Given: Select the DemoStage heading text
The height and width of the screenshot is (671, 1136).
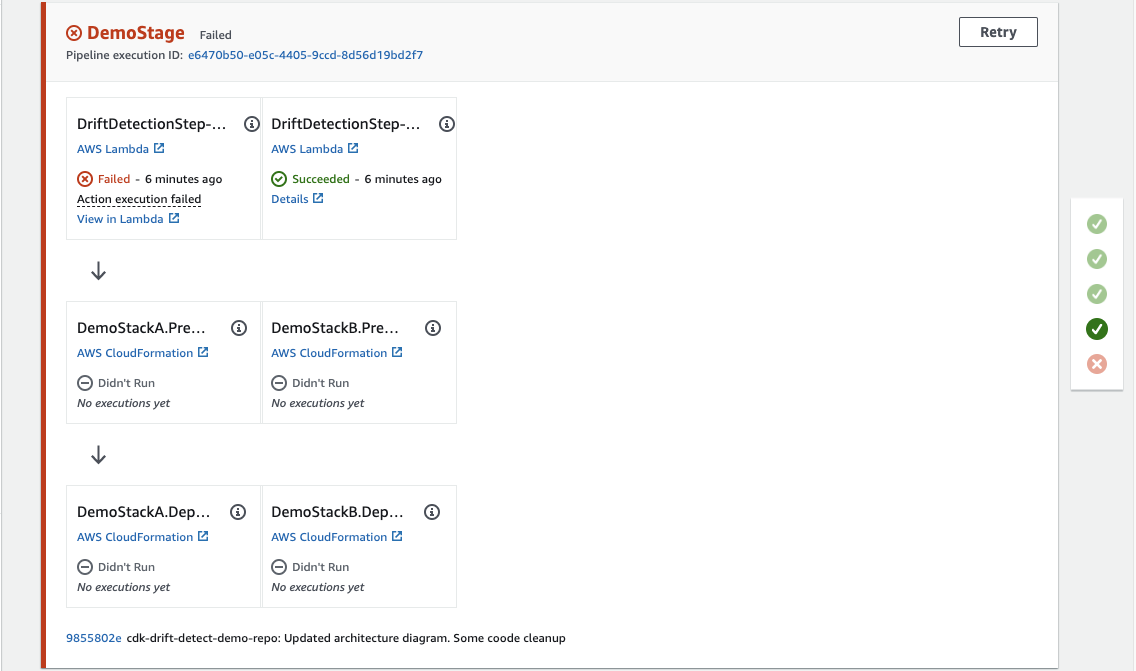Looking at the screenshot, I should point(135,33).
